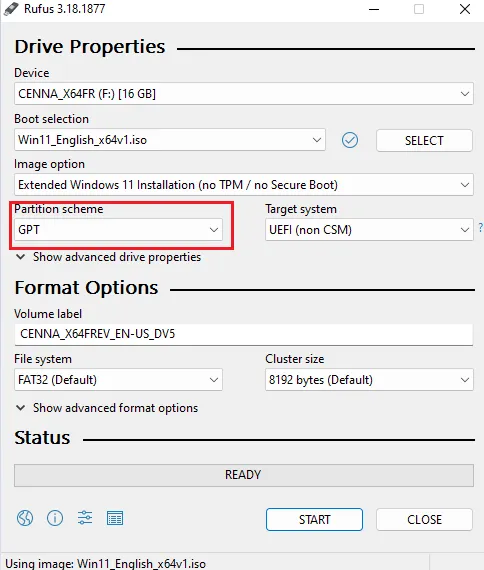Click the 'File system' label

[43, 359]
